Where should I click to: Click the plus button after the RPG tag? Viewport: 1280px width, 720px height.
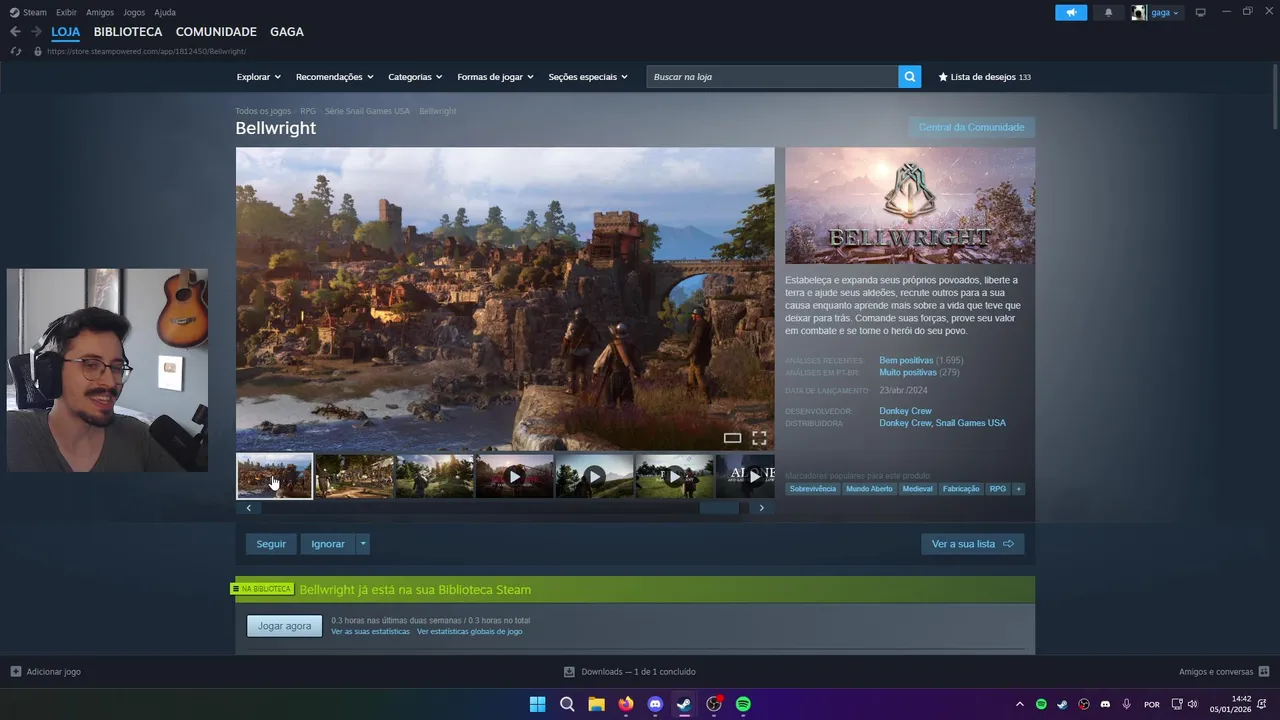point(1019,489)
